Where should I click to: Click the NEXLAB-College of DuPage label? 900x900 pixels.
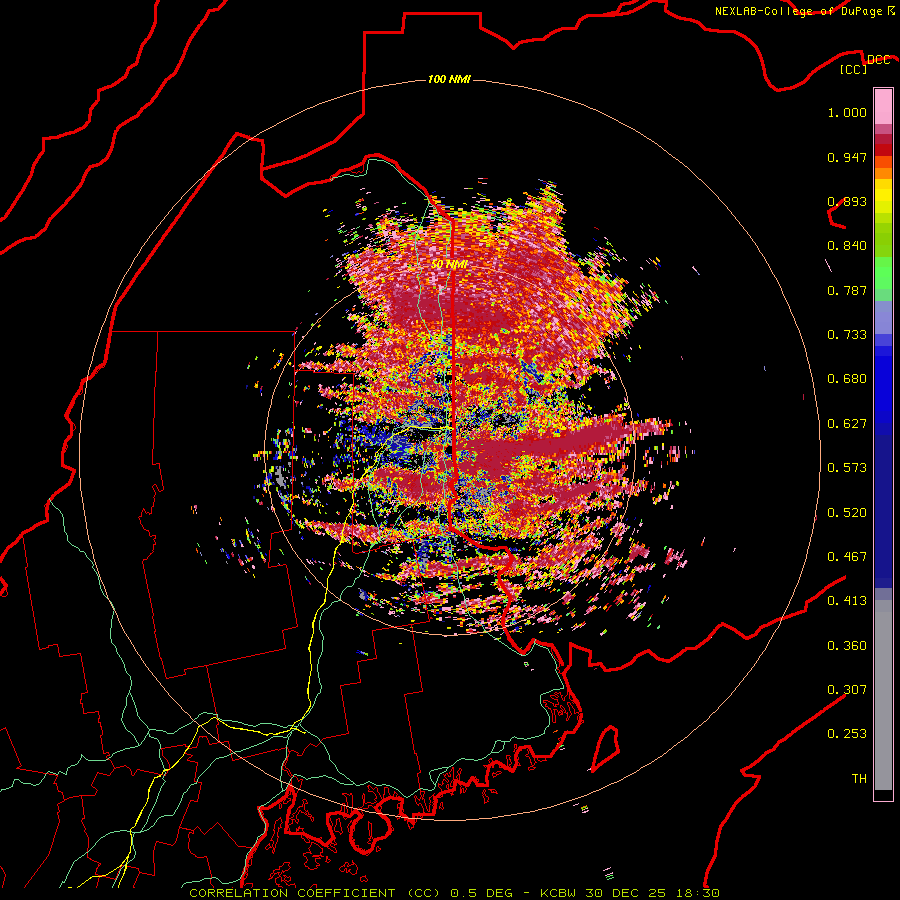pyautogui.click(x=799, y=11)
